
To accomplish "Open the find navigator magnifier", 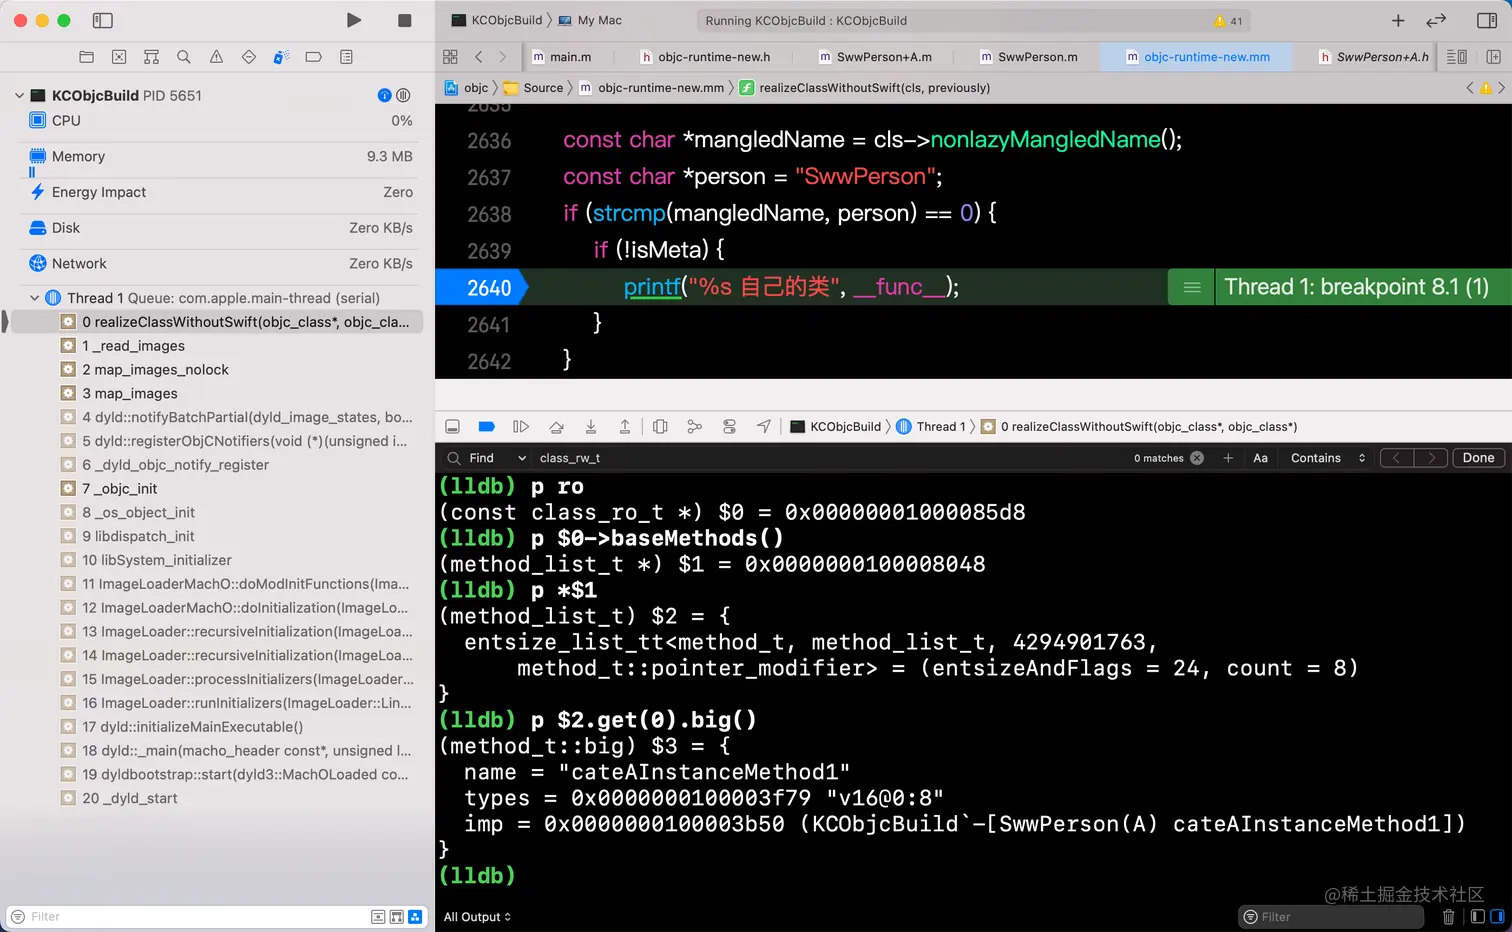I will pyautogui.click(x=184, y=57).
